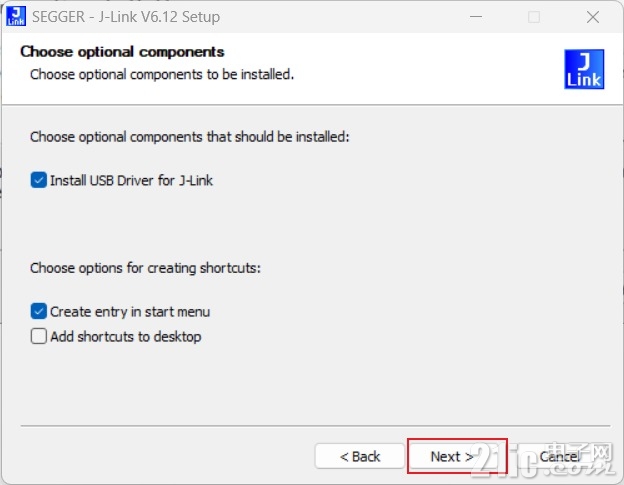Click the "Choose optional components to be installed." subtitle
This screenshot has width=624, height=485.
162,74
